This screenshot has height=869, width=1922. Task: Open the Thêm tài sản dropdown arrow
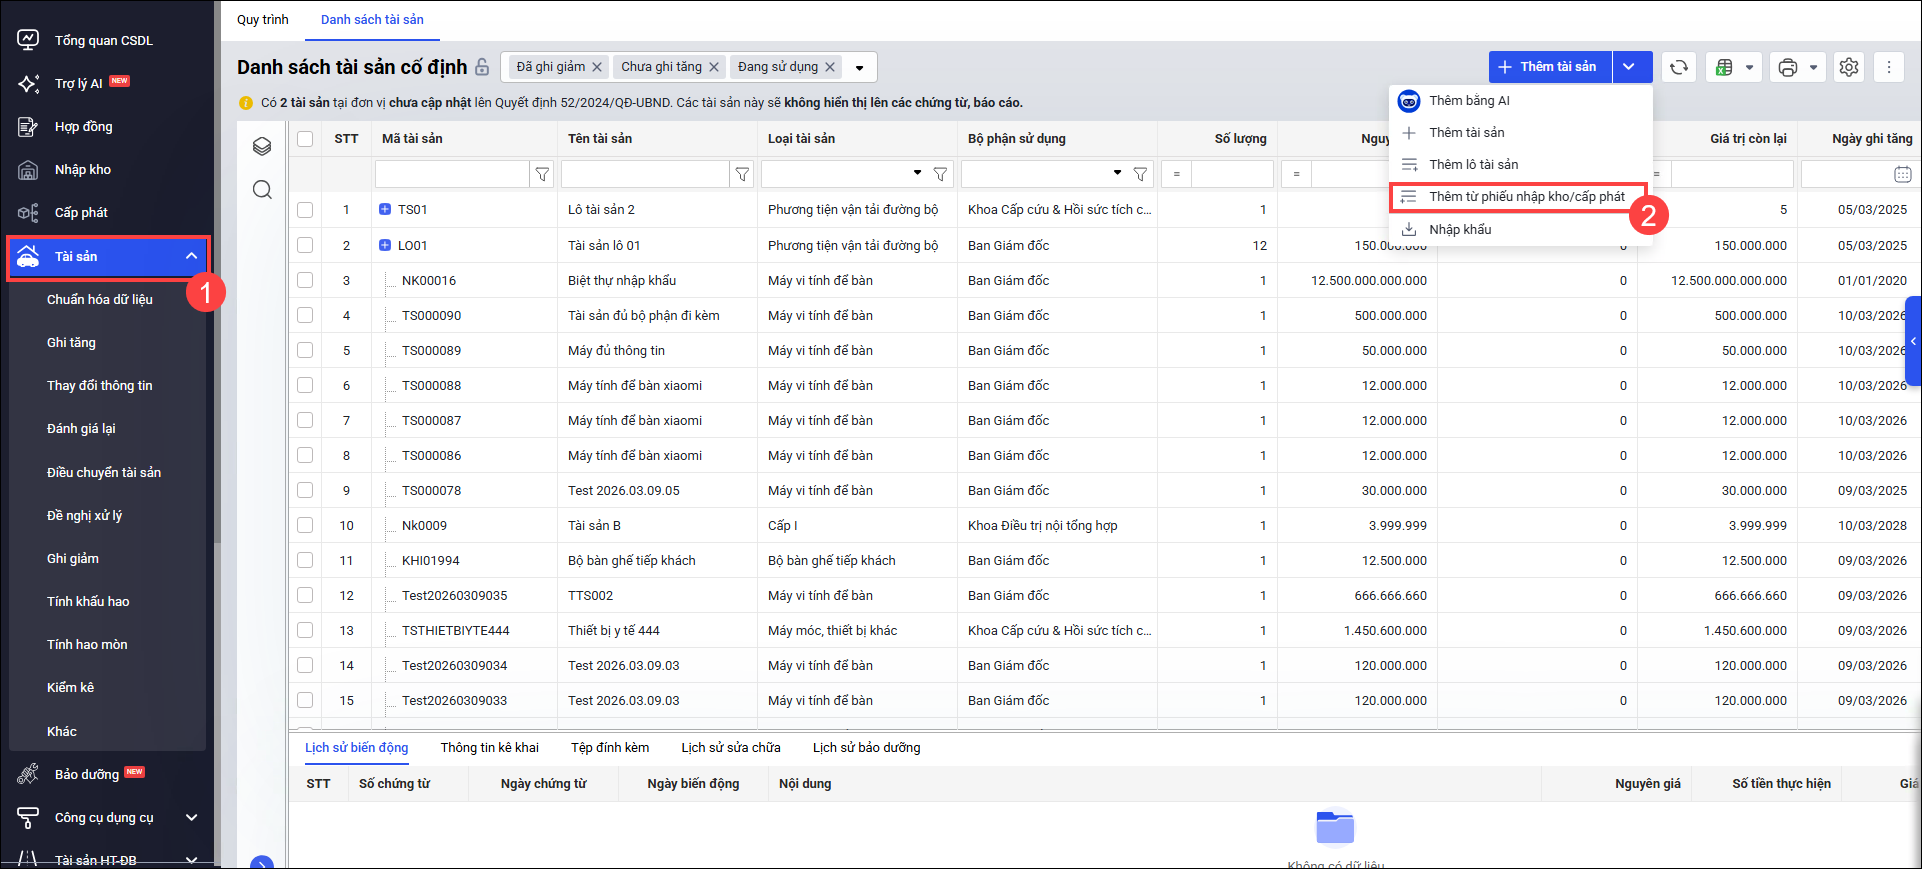pos(1630,67)
